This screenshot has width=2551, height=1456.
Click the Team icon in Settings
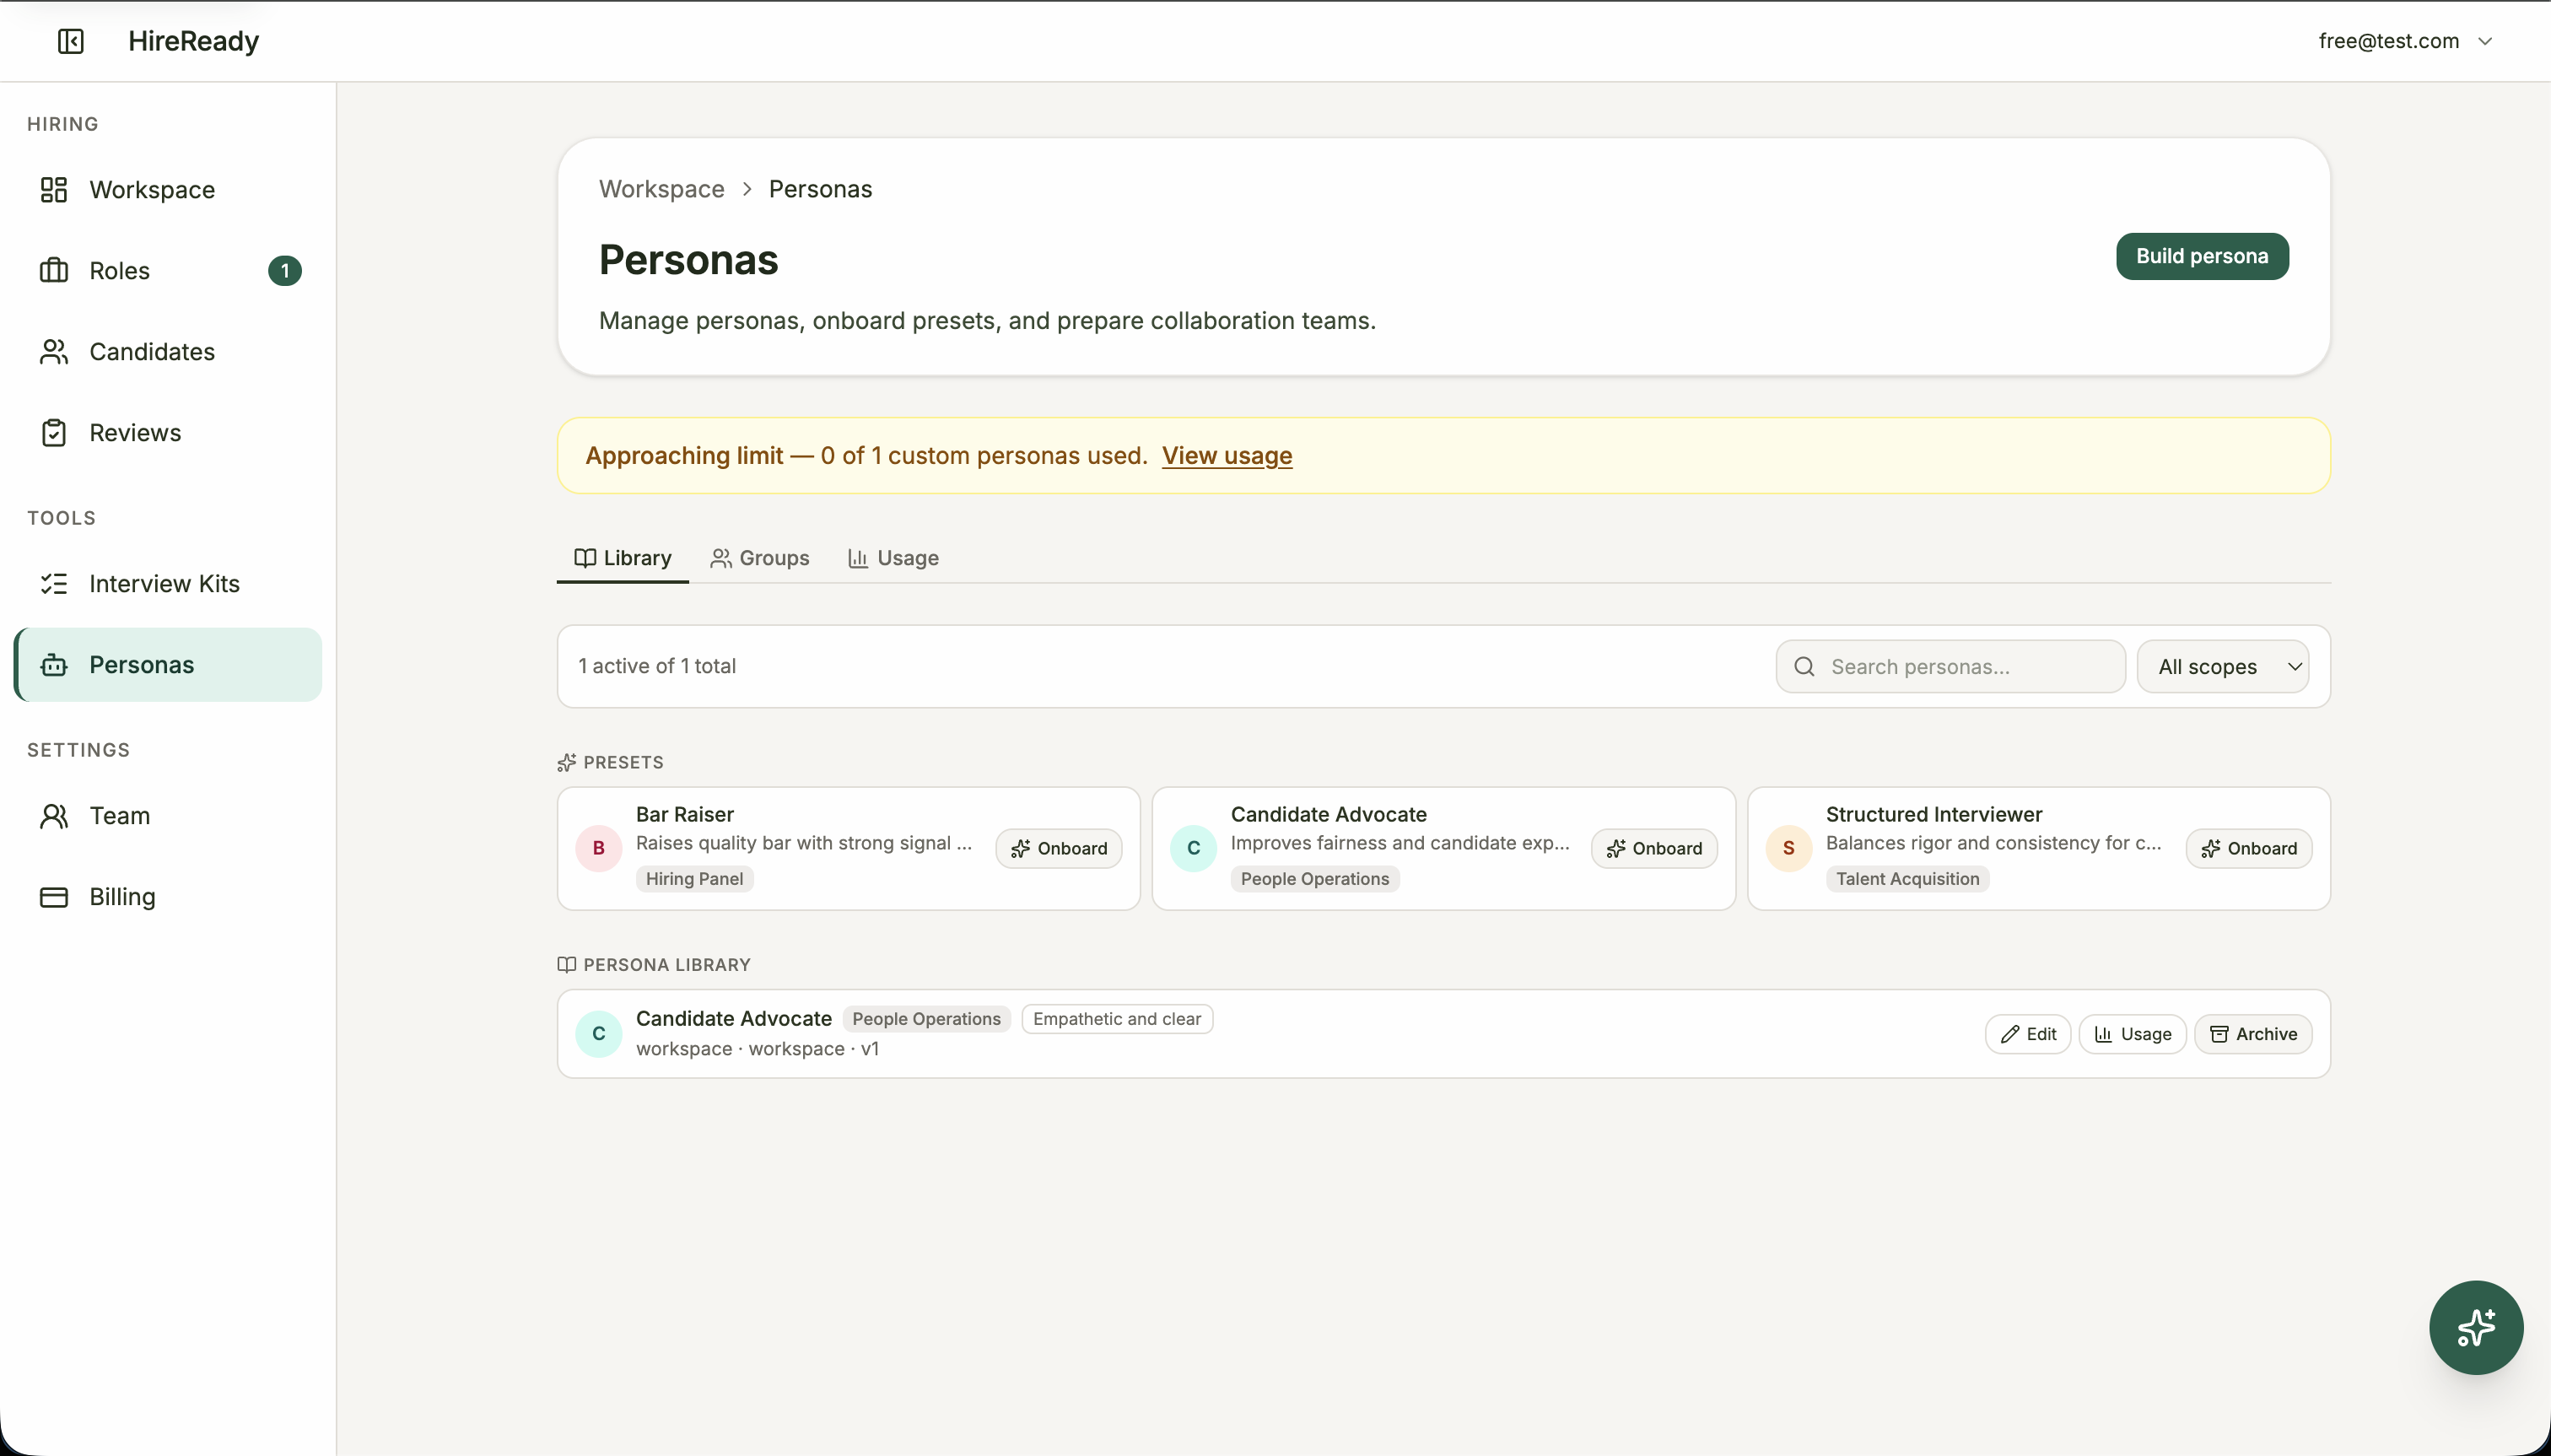click(x=54, y=816)
